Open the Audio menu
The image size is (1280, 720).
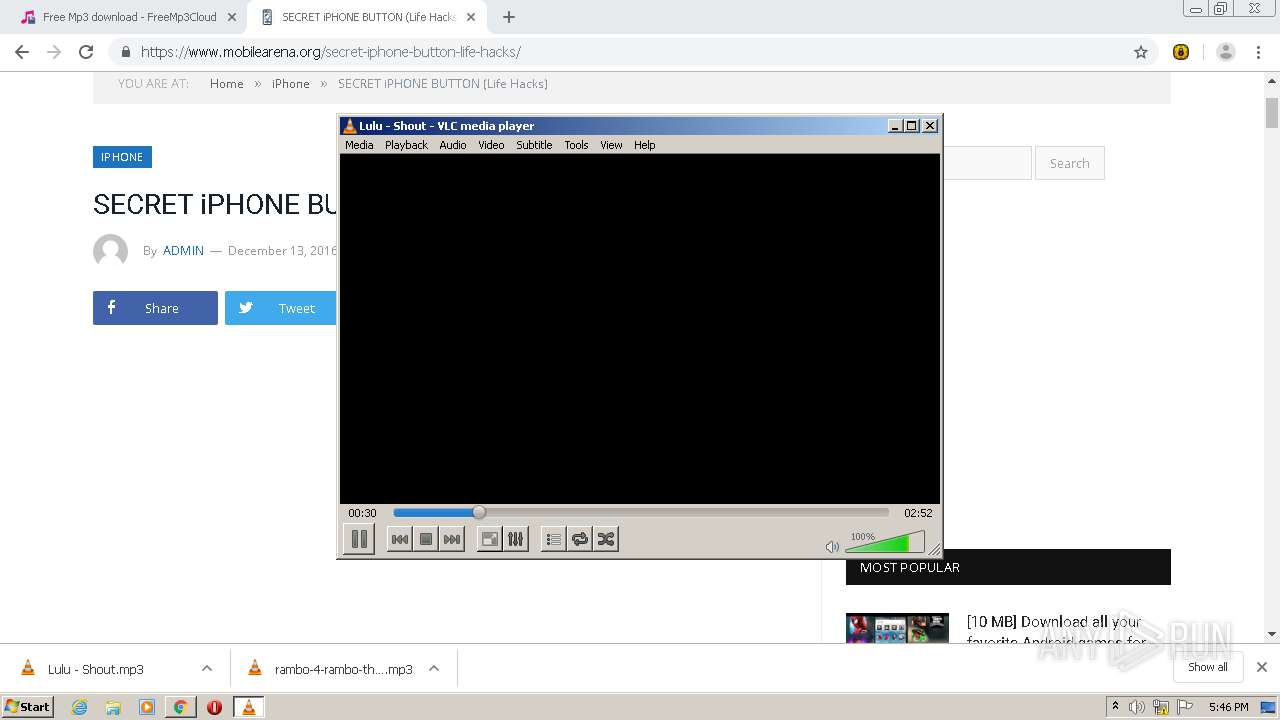click(453, 145)
